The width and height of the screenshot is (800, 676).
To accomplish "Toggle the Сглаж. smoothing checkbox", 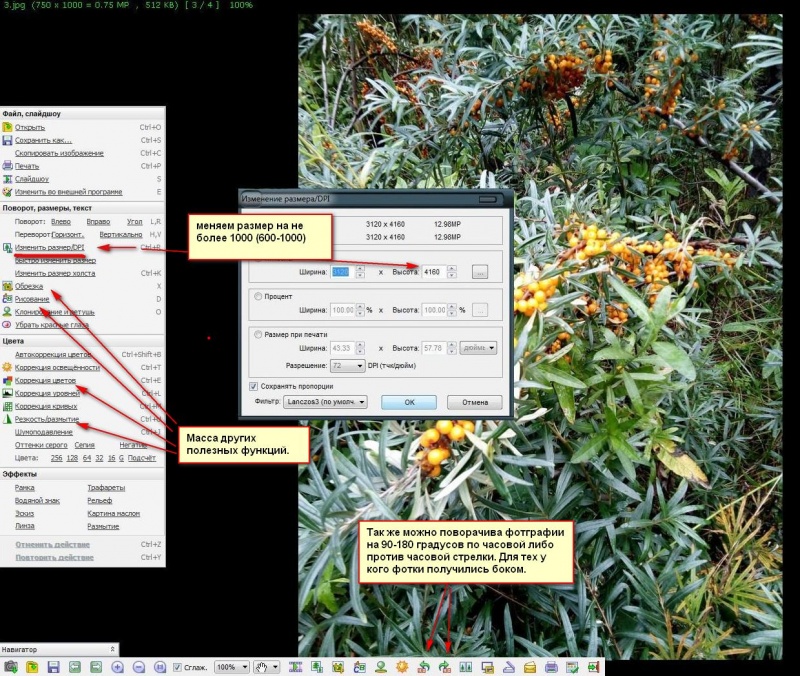I will coord(177,667).
